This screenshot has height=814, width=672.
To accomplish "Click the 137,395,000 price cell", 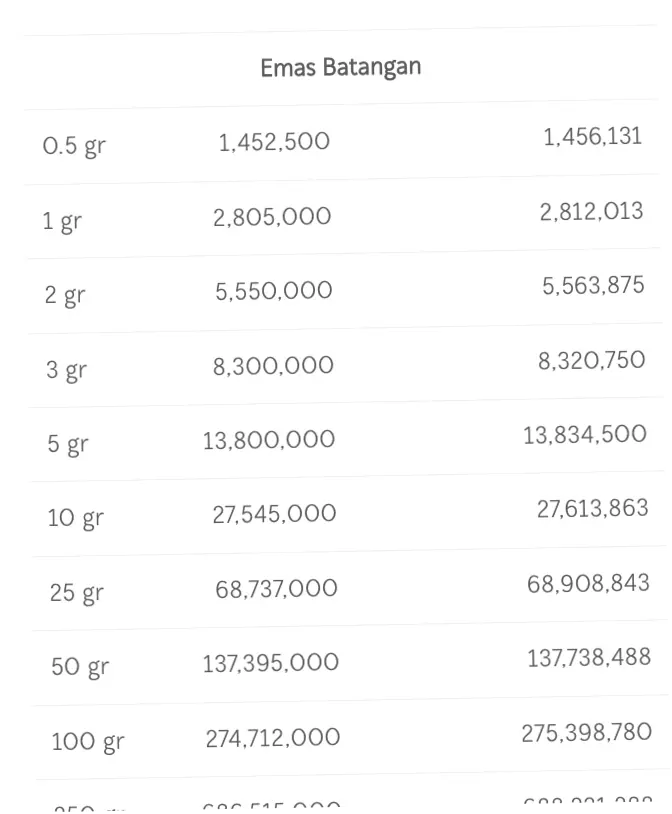I will coord(271,662).
